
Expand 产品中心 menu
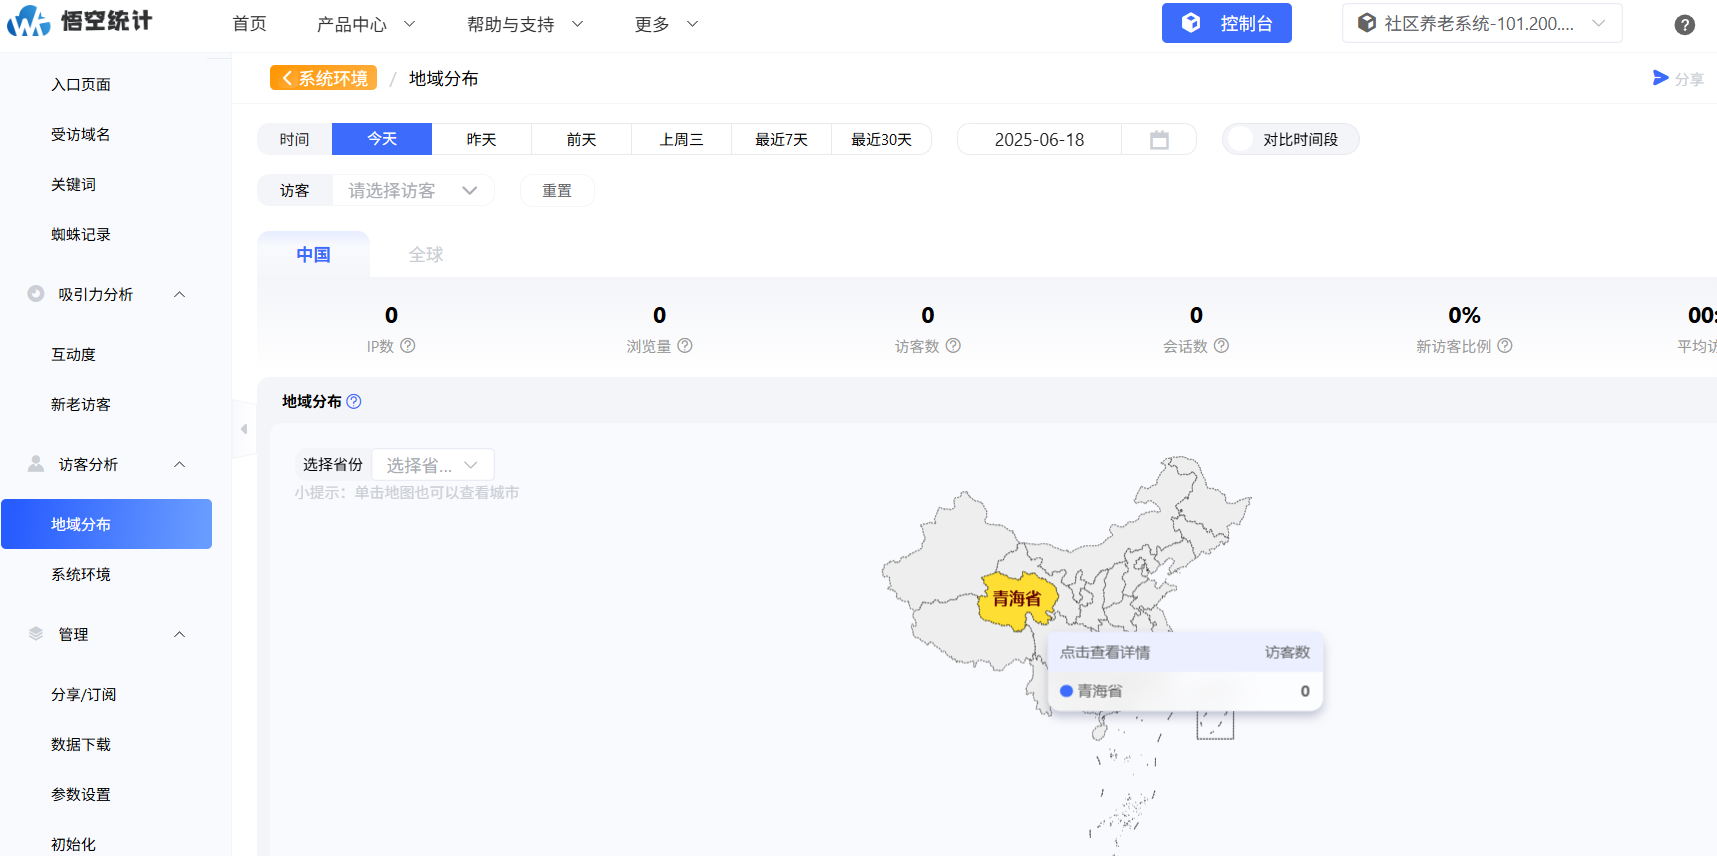(366, 24)
